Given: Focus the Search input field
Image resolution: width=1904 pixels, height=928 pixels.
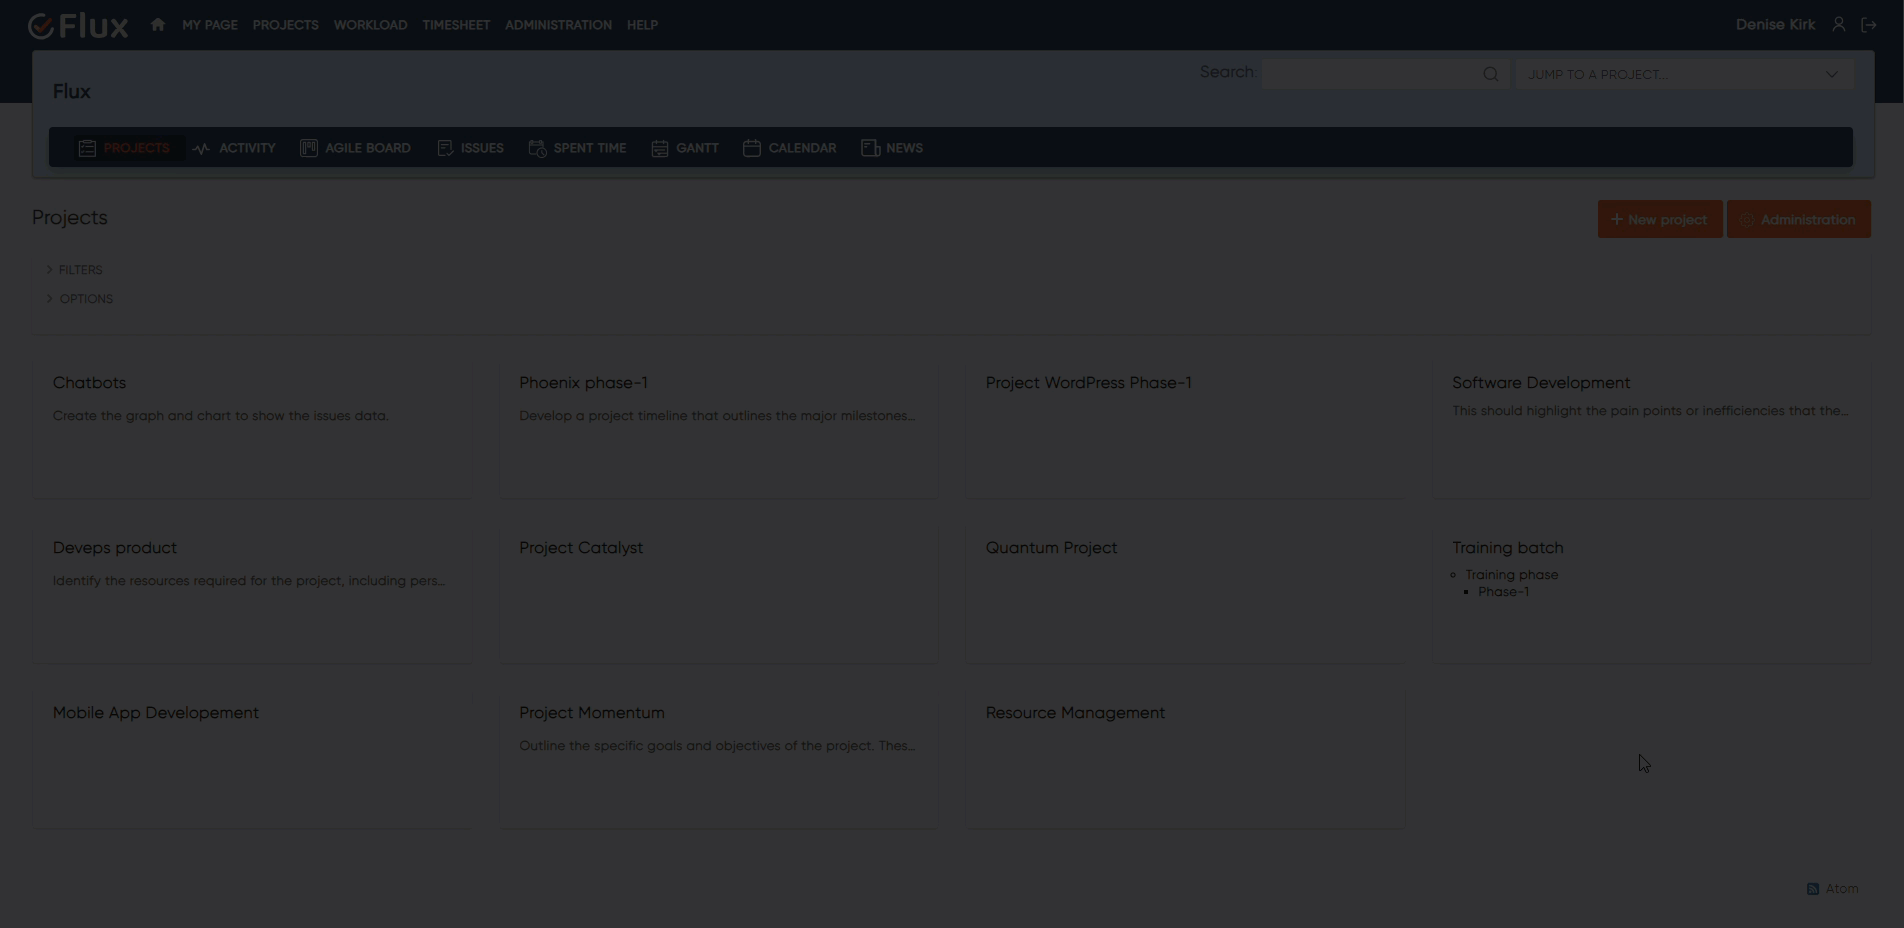Looking at the screenshot, I should pyautogui.click(x=1370, y=74).
